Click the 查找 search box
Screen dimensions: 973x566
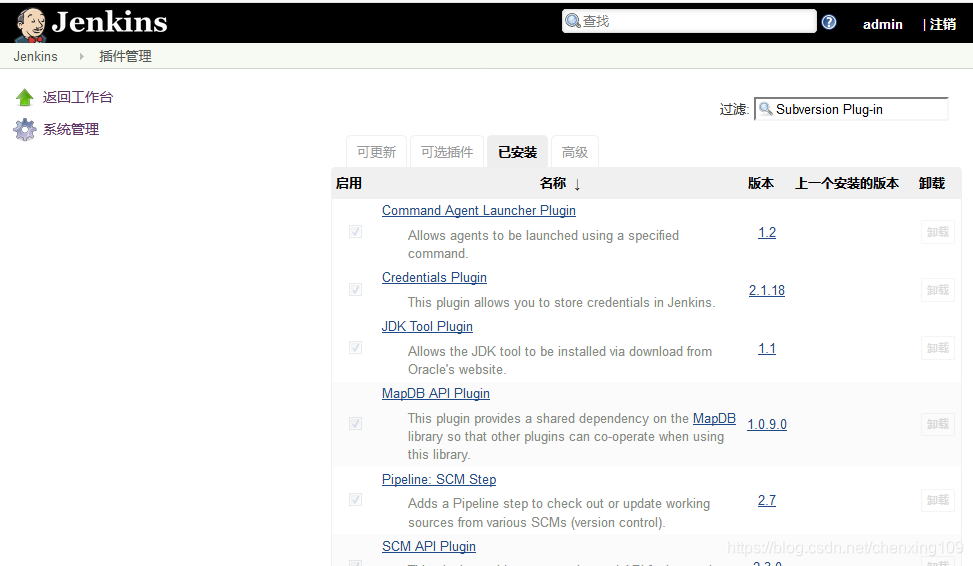(689, 21)
